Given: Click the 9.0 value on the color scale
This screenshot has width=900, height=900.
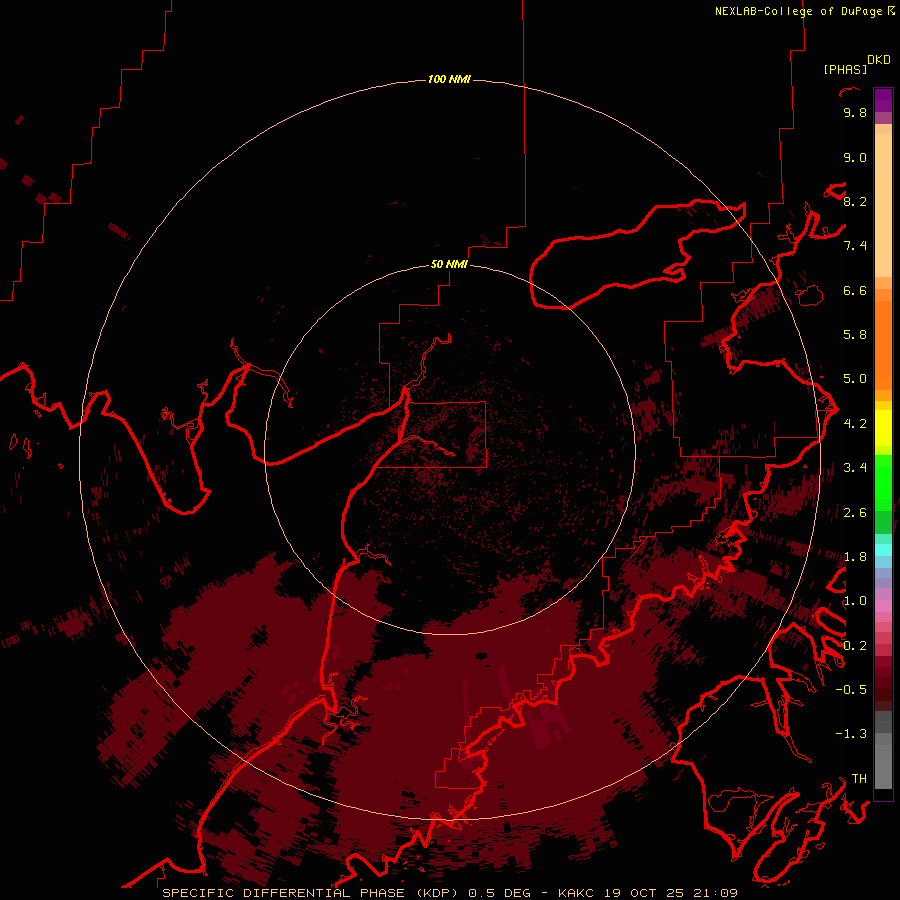Looking at the screenshot, I should 855,157.
